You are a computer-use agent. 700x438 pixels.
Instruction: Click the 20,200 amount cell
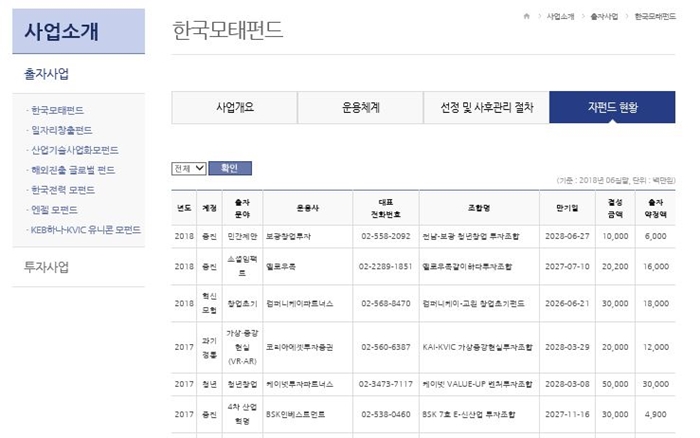tap(615, 267)
